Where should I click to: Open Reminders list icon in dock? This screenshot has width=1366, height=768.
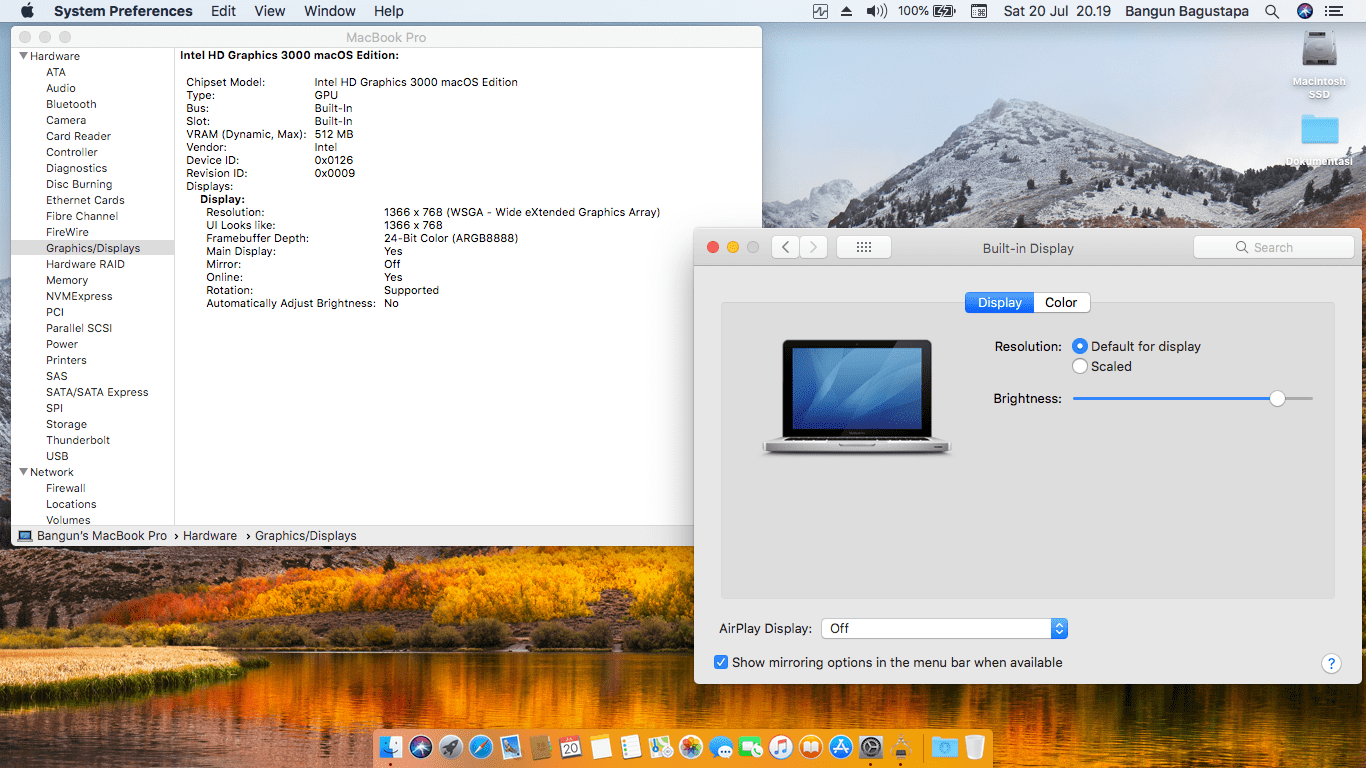[631, 746]
